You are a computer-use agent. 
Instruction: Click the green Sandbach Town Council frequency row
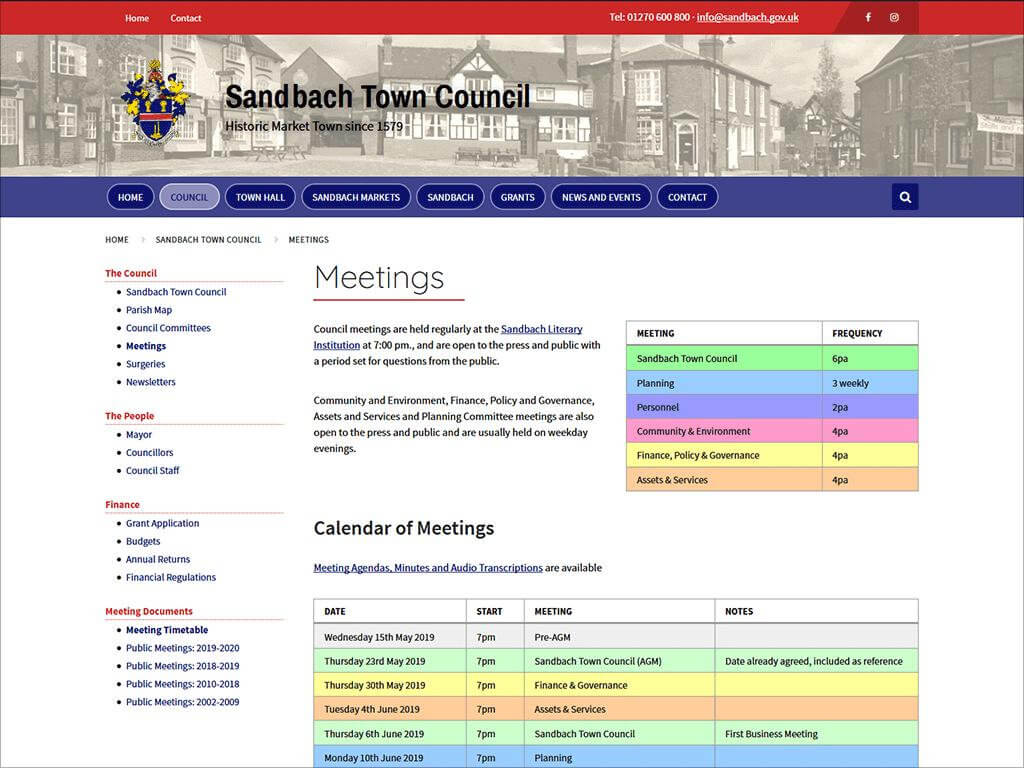[x=772, y=358]
